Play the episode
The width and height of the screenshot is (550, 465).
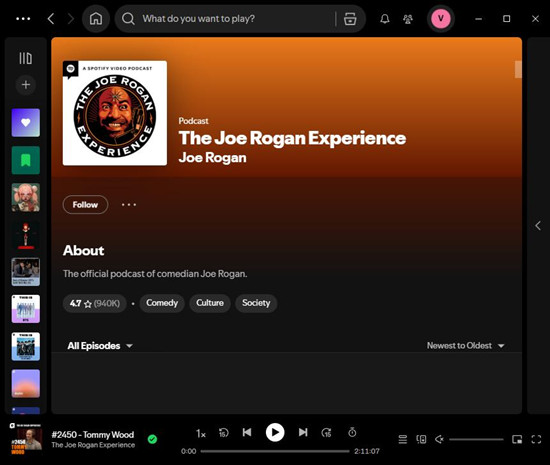(x=275, y=432)
